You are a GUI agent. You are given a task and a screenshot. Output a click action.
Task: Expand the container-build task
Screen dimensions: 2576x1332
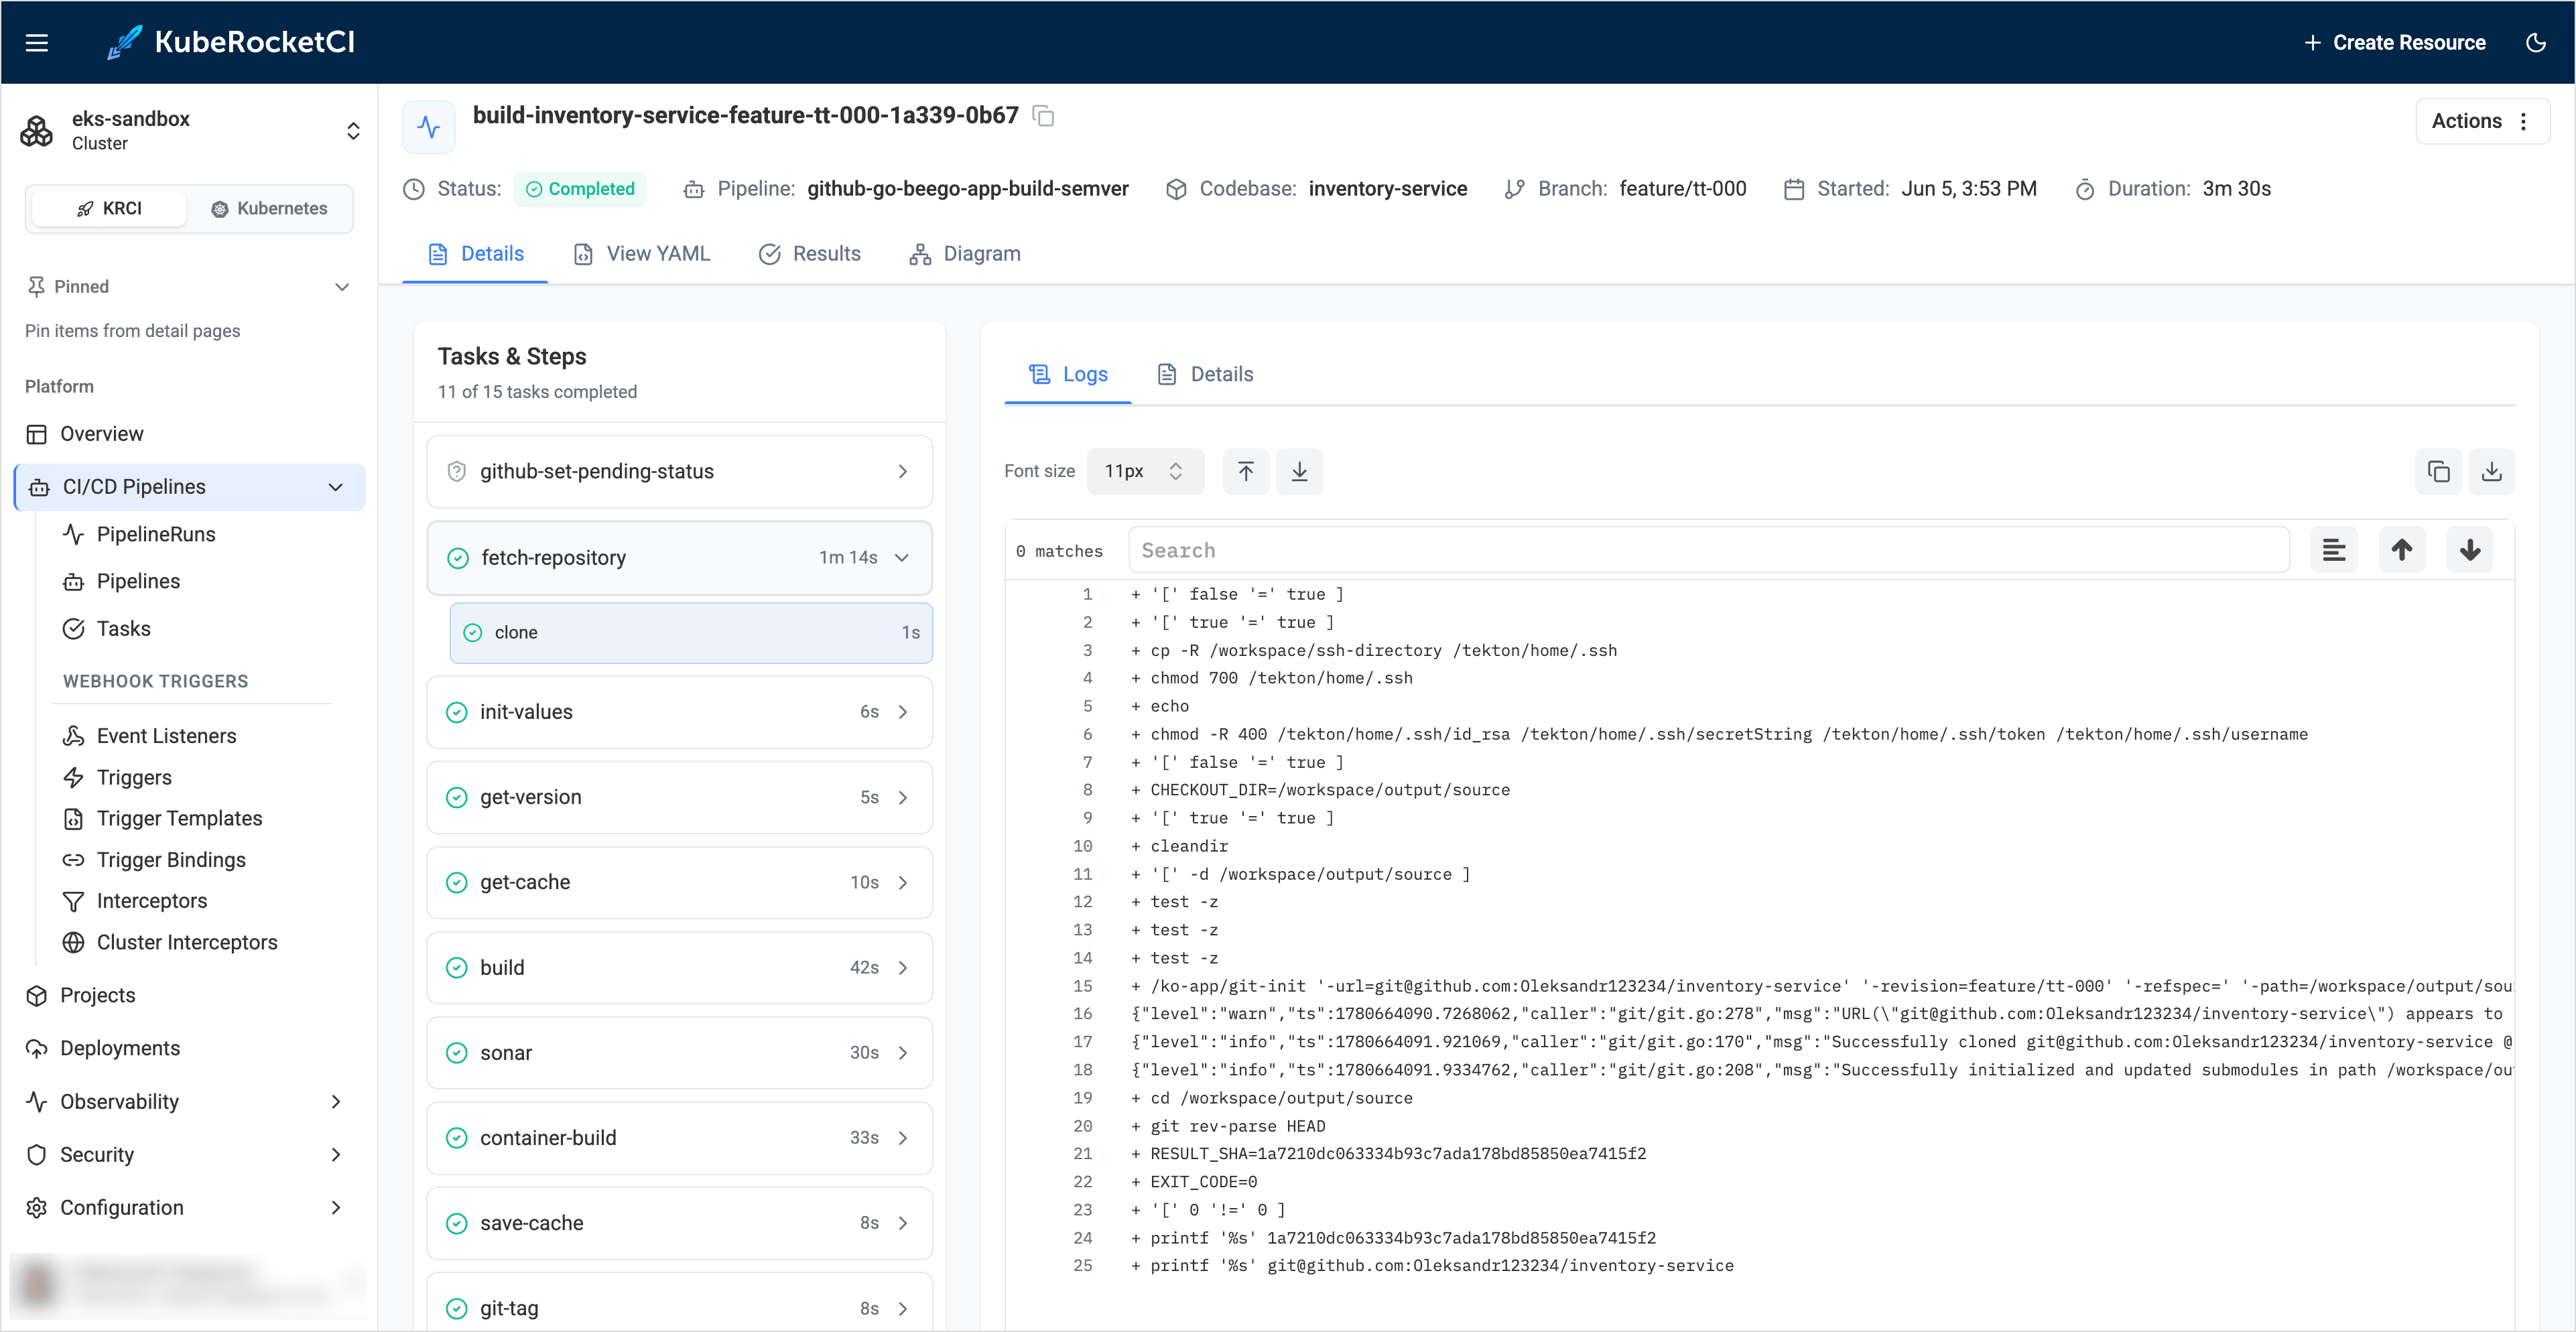click(x=679, y=1138)
